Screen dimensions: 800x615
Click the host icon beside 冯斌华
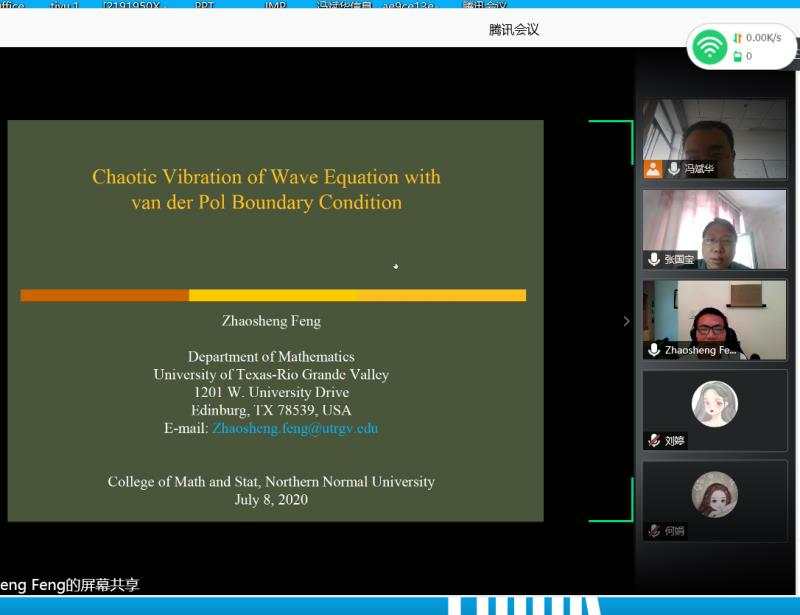pyautogui.click(x=653, y=169)
